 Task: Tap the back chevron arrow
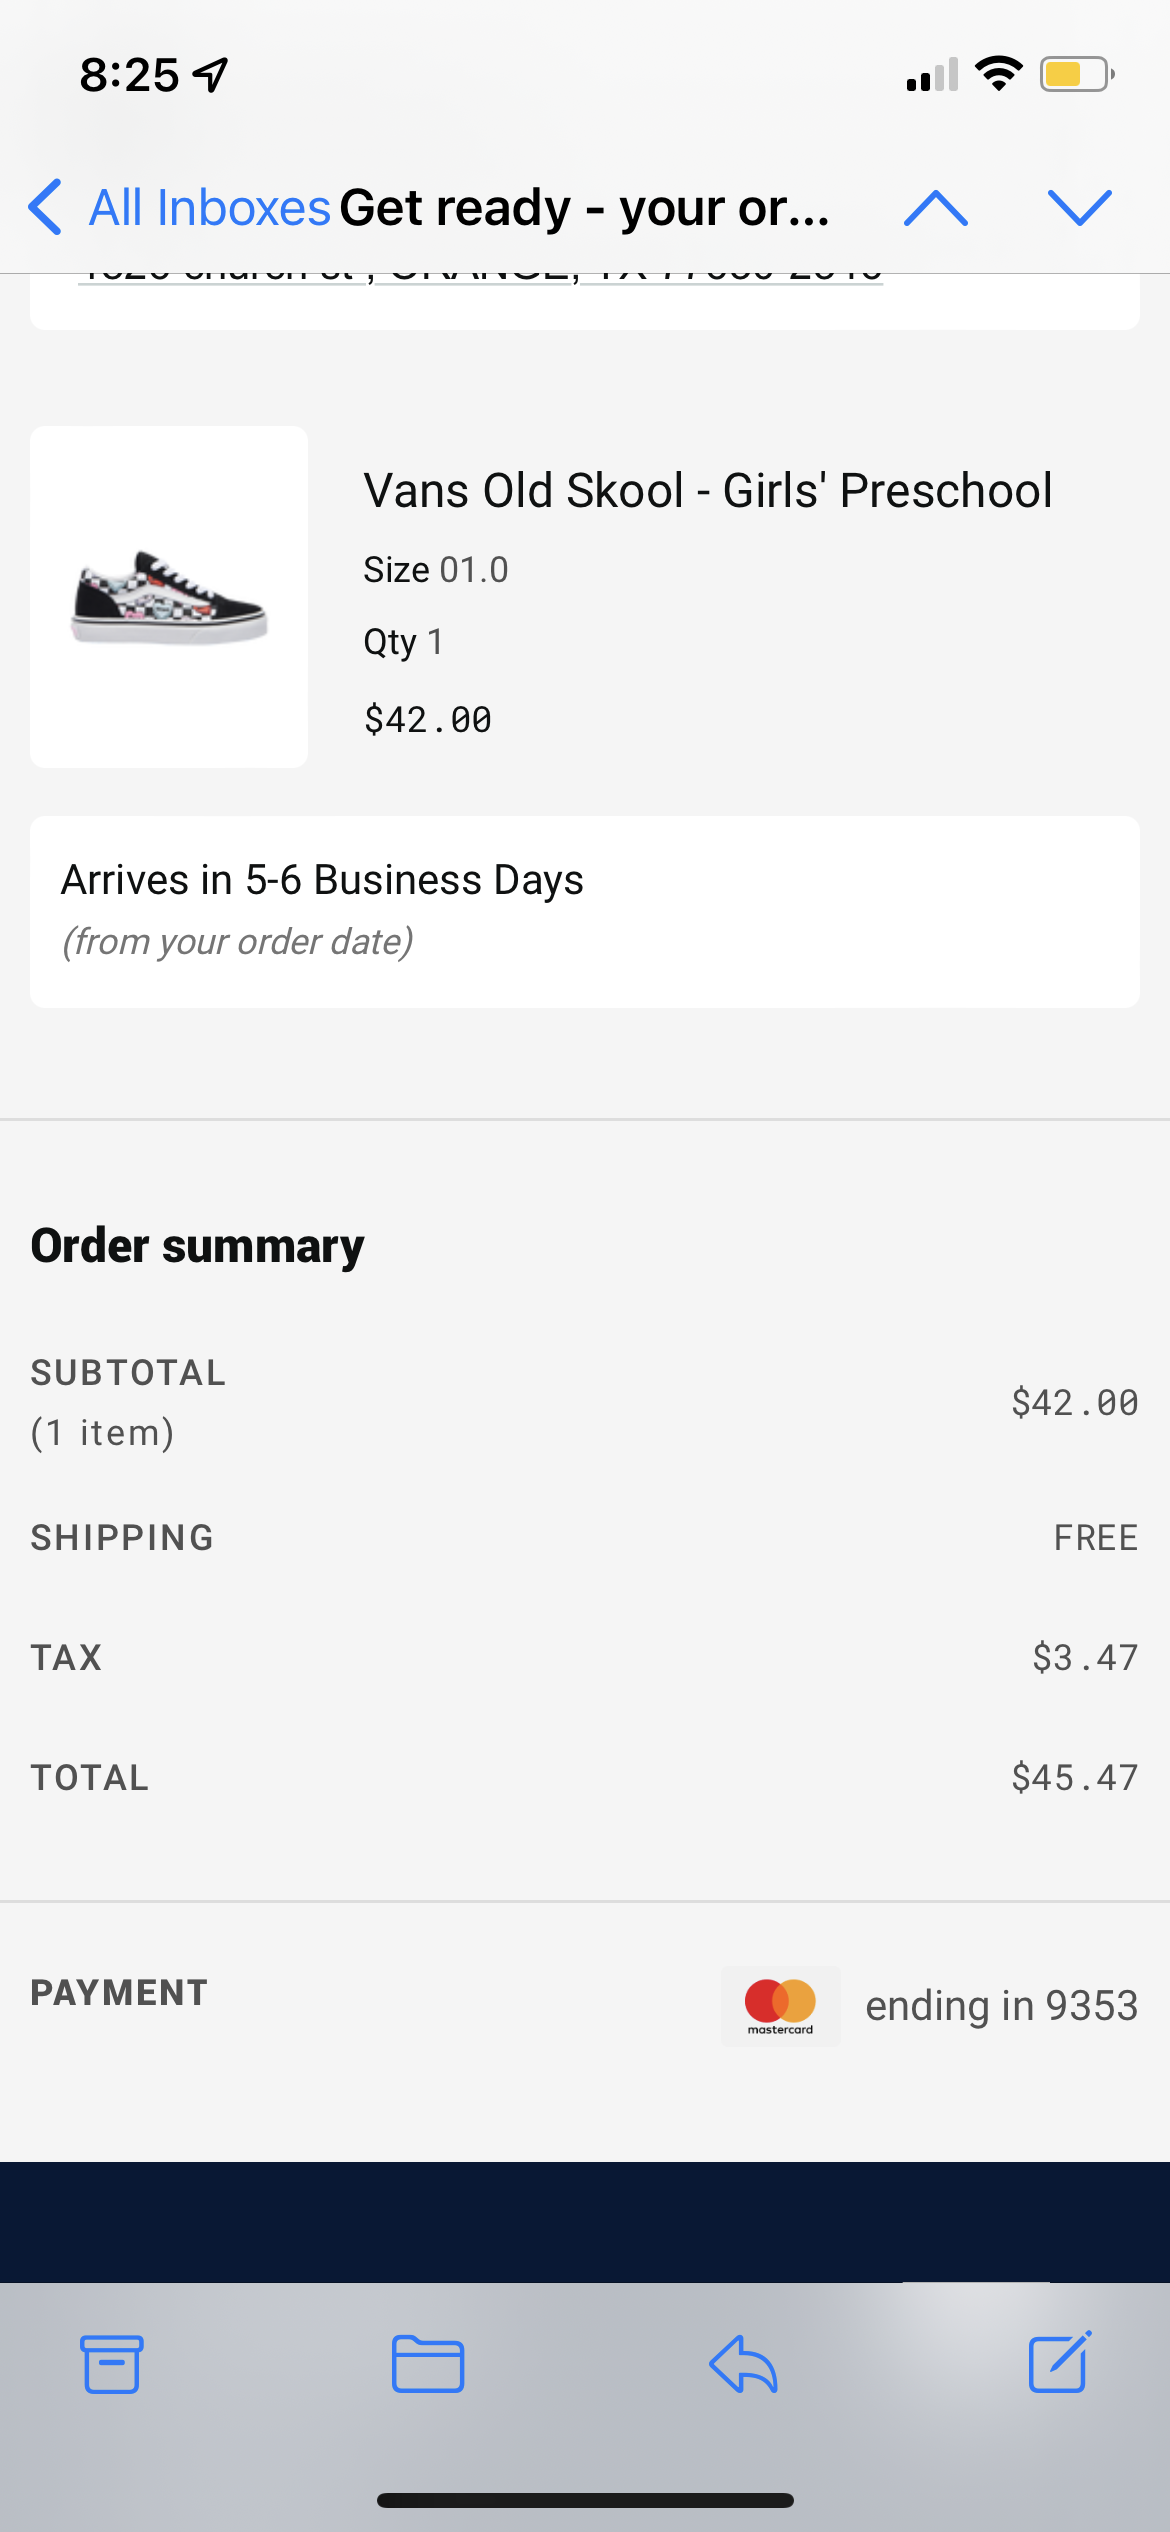coord(46,208)
